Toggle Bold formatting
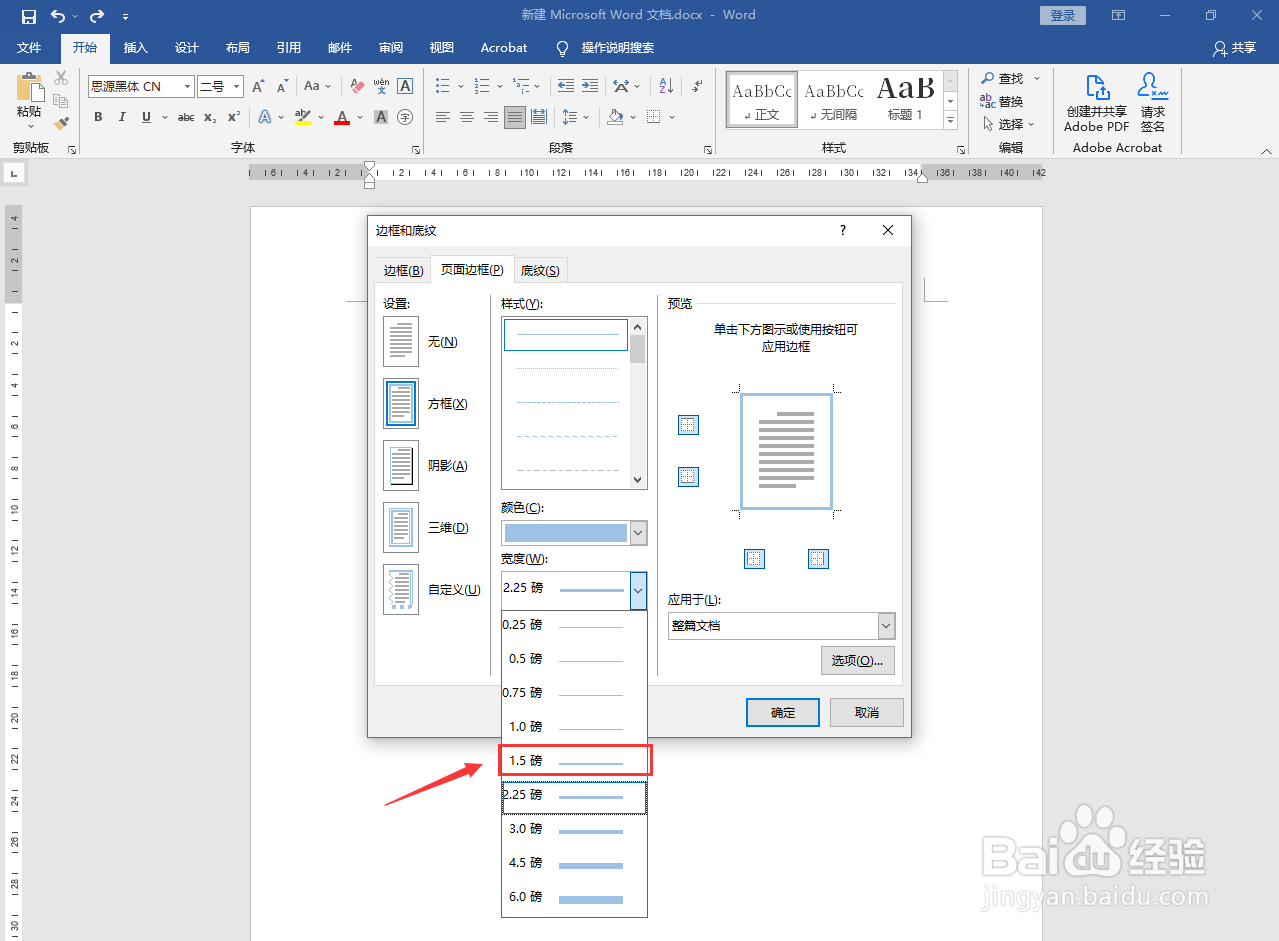This screenshot has width=1279, height=941. [98, 117]
